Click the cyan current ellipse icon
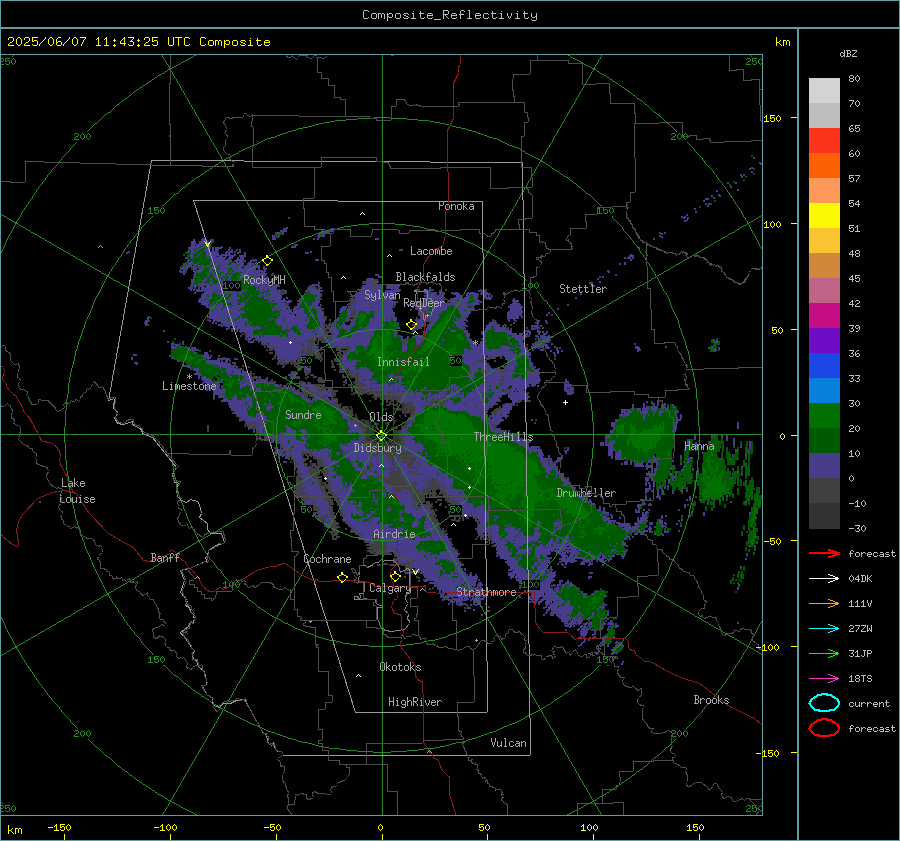900x841 pixels. 824,703
